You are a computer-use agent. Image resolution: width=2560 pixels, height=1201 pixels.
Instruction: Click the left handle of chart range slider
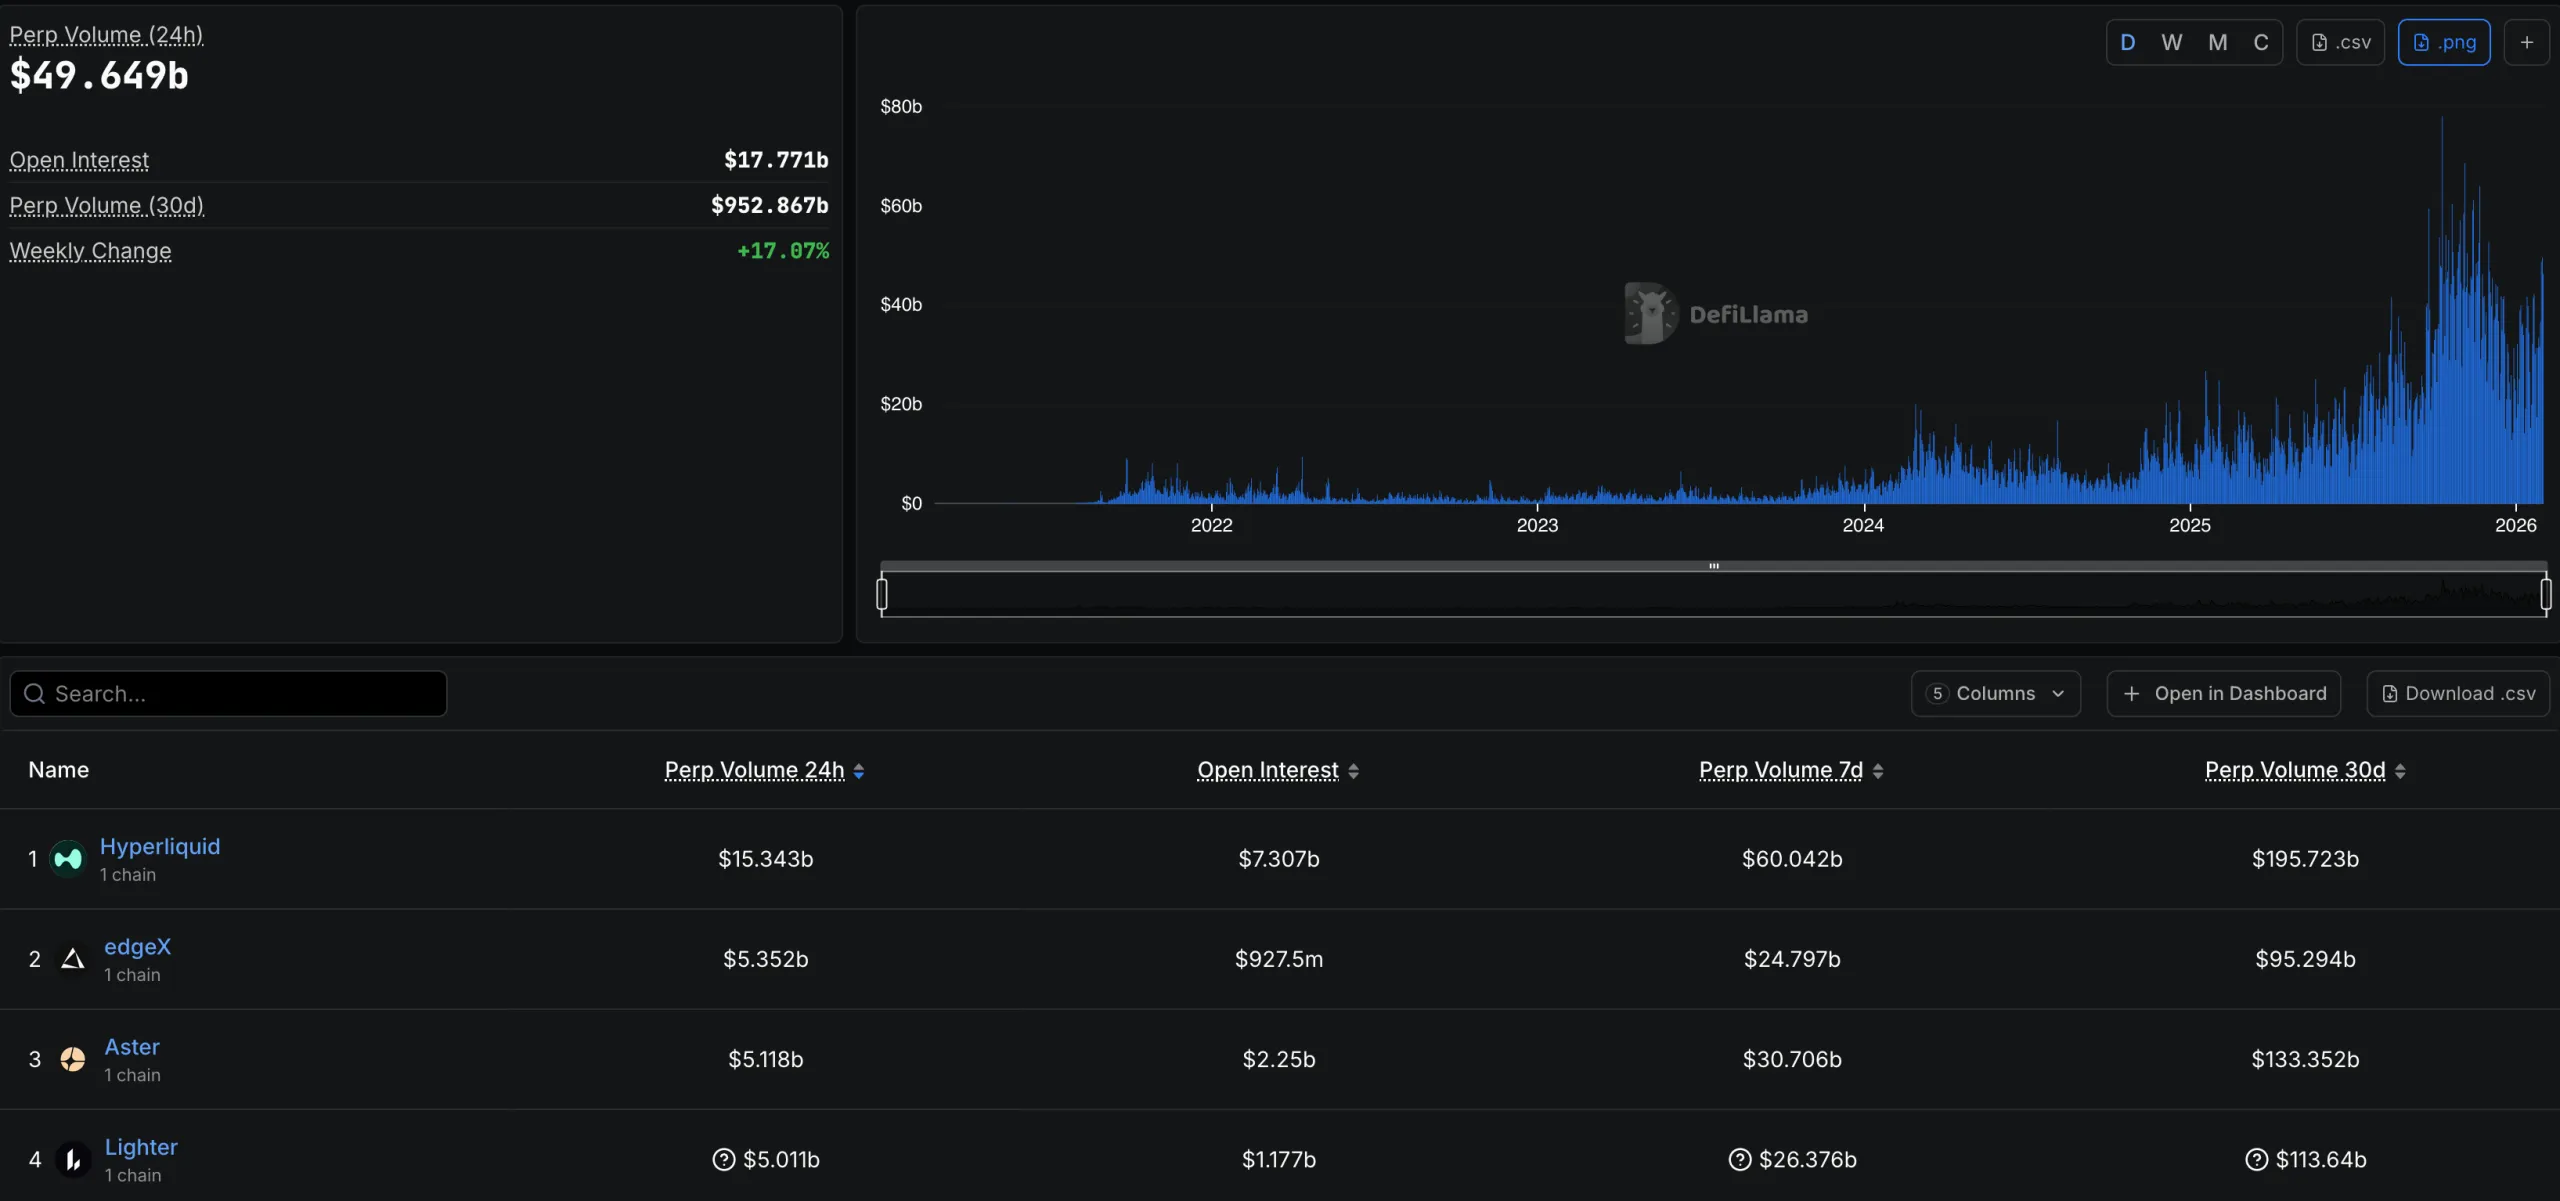(881, 593)
